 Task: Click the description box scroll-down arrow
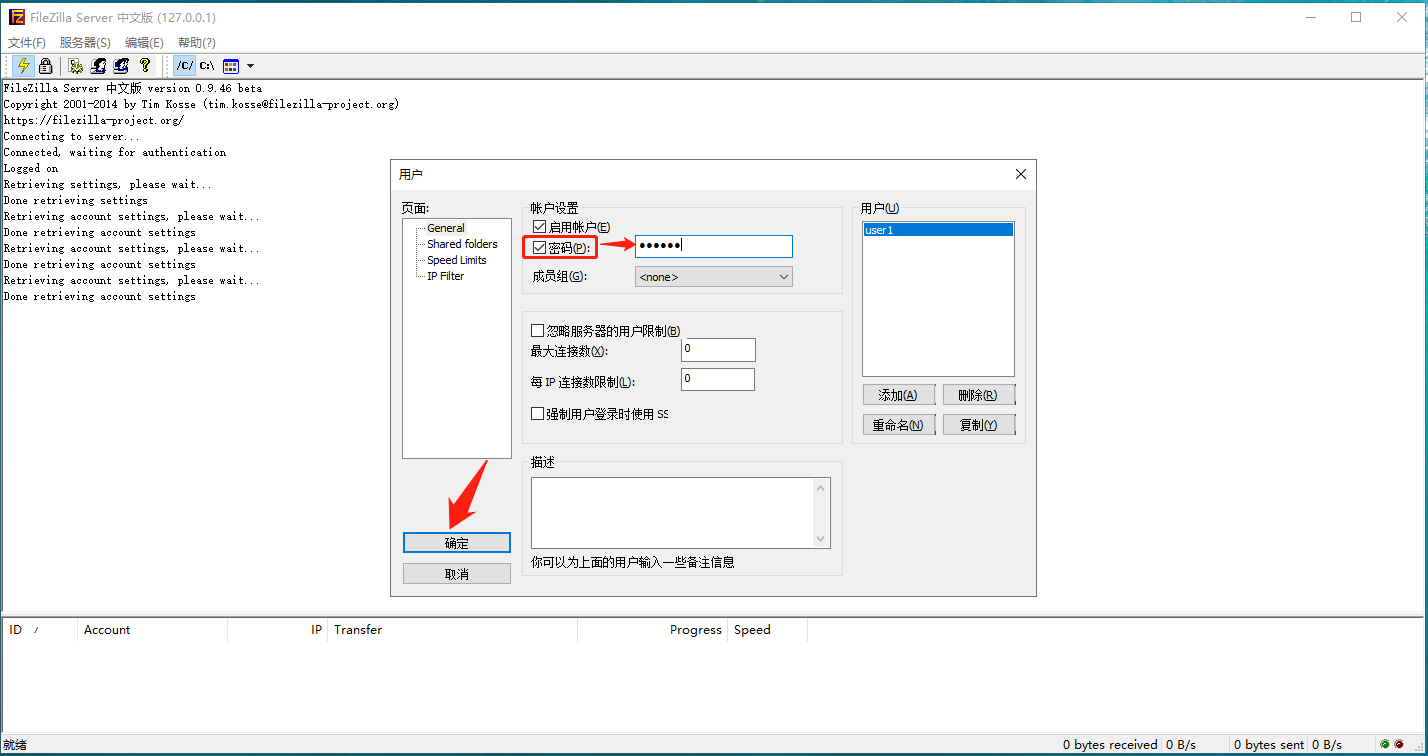[x=822, y=539]
